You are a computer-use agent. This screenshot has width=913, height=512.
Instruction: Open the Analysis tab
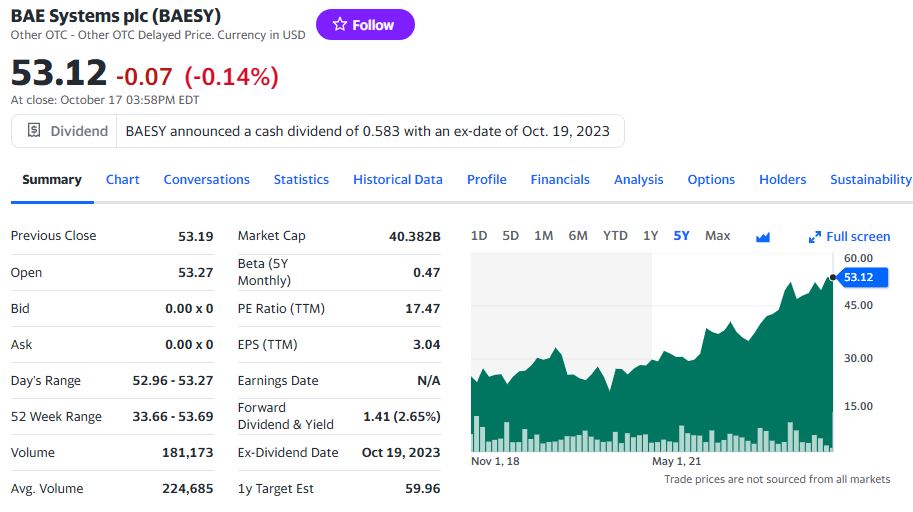(x=638, y=179)
